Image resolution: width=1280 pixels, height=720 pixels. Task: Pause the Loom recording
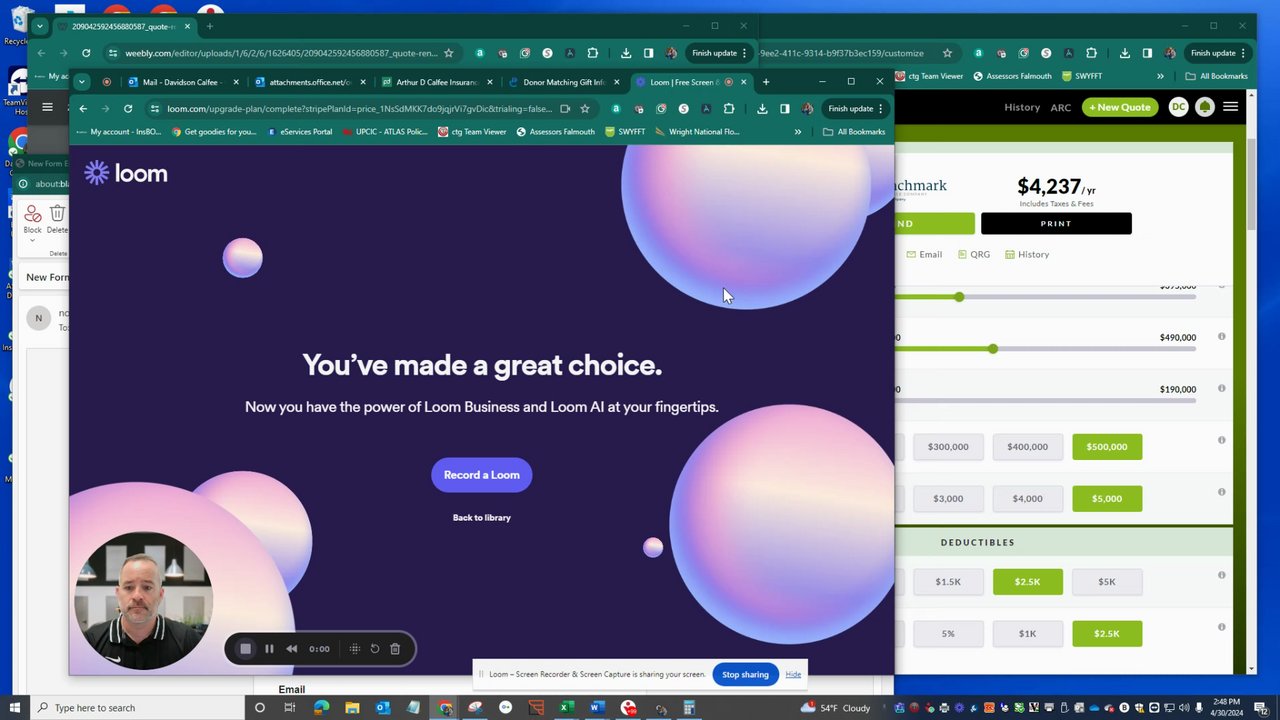click(269, 649)
